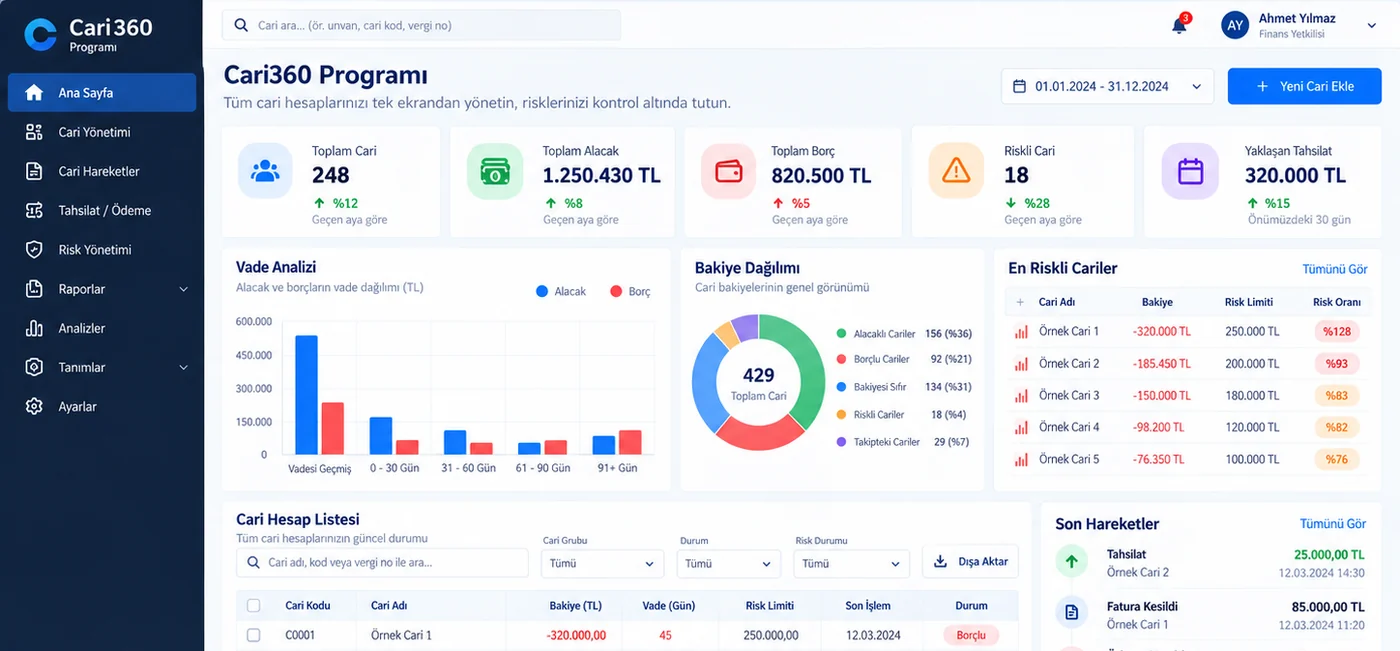Expand the Raporlar menu chevron
Viewport: 1400px width, 651px height.
coord(183,289)
